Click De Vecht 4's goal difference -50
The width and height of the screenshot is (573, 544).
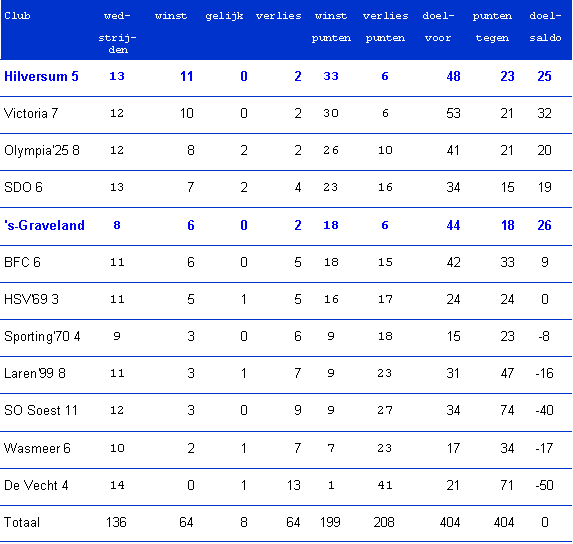click(544, 486)
